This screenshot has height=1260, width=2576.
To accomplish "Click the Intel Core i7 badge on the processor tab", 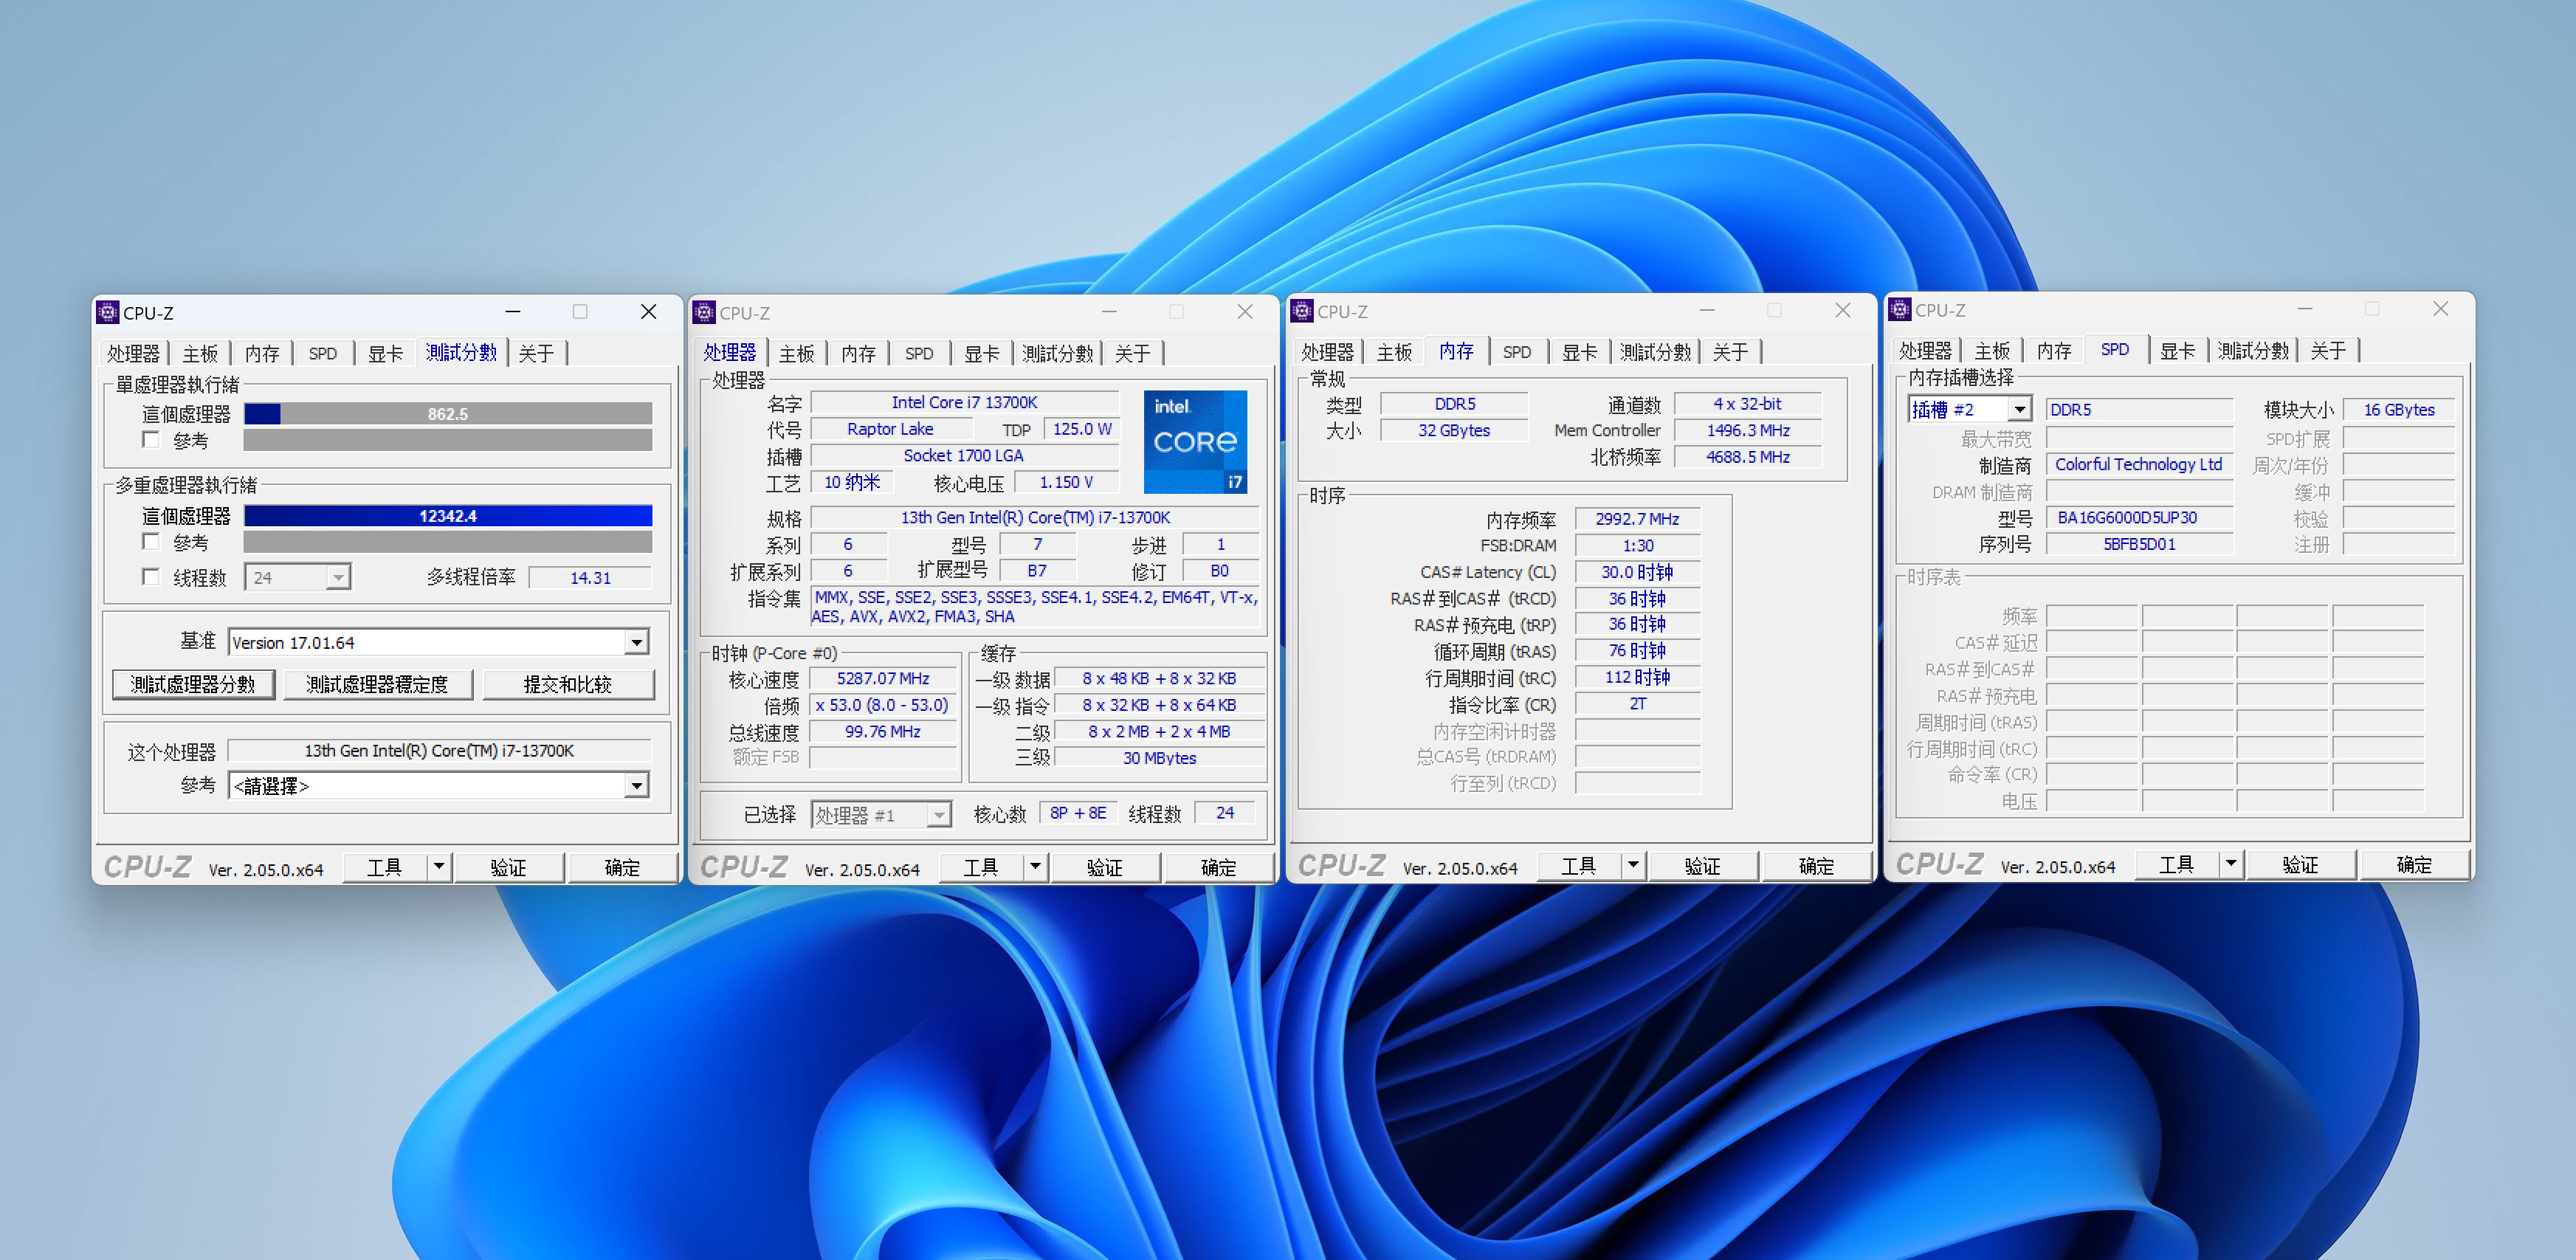I will tap(1196, 443).
